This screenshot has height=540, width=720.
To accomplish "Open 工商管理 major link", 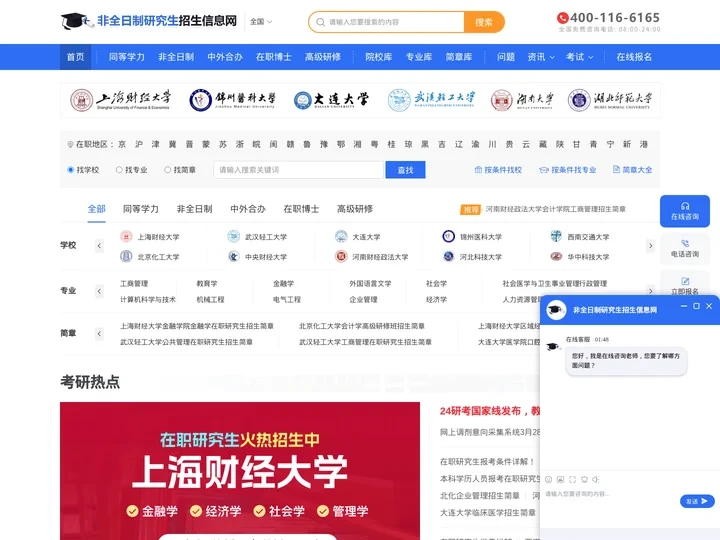I will click(134, 284).
